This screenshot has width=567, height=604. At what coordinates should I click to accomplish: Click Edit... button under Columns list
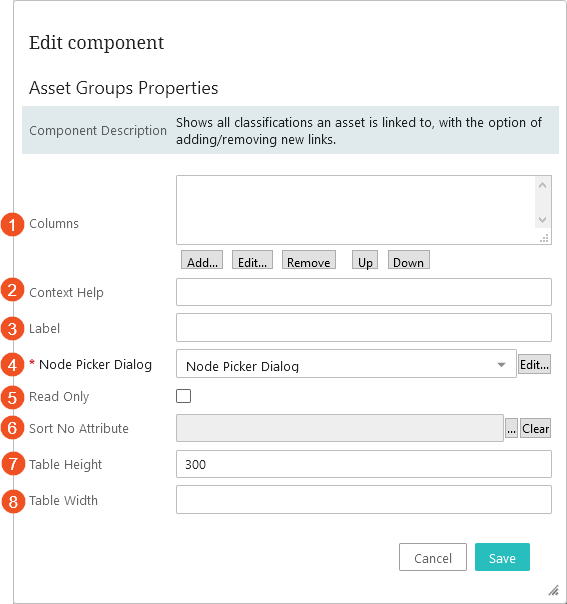pyautogui.click(x=252, y=260)
